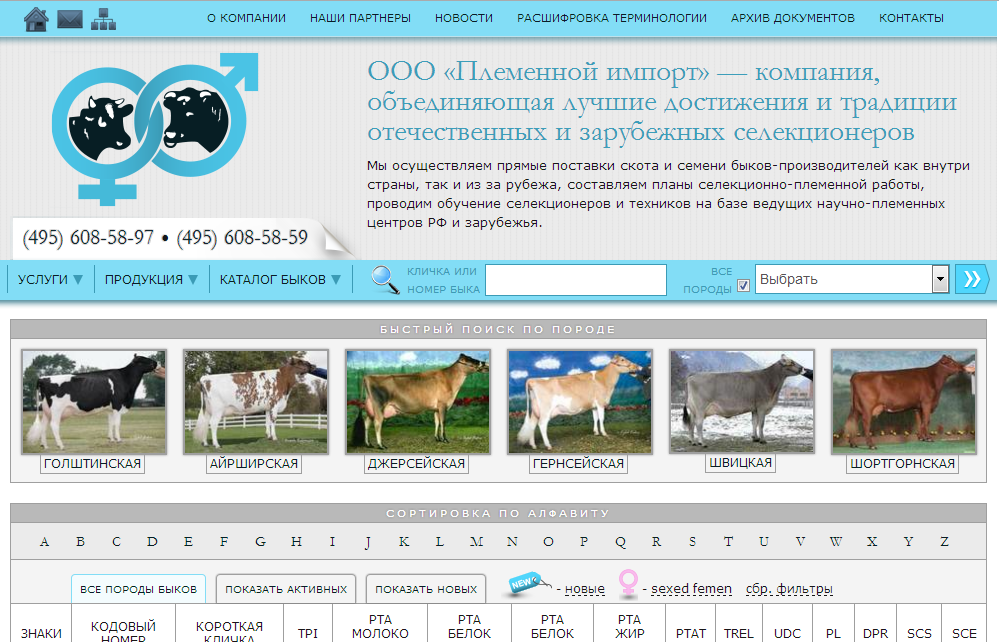Click the envelope mail icon

coord(70,20)
